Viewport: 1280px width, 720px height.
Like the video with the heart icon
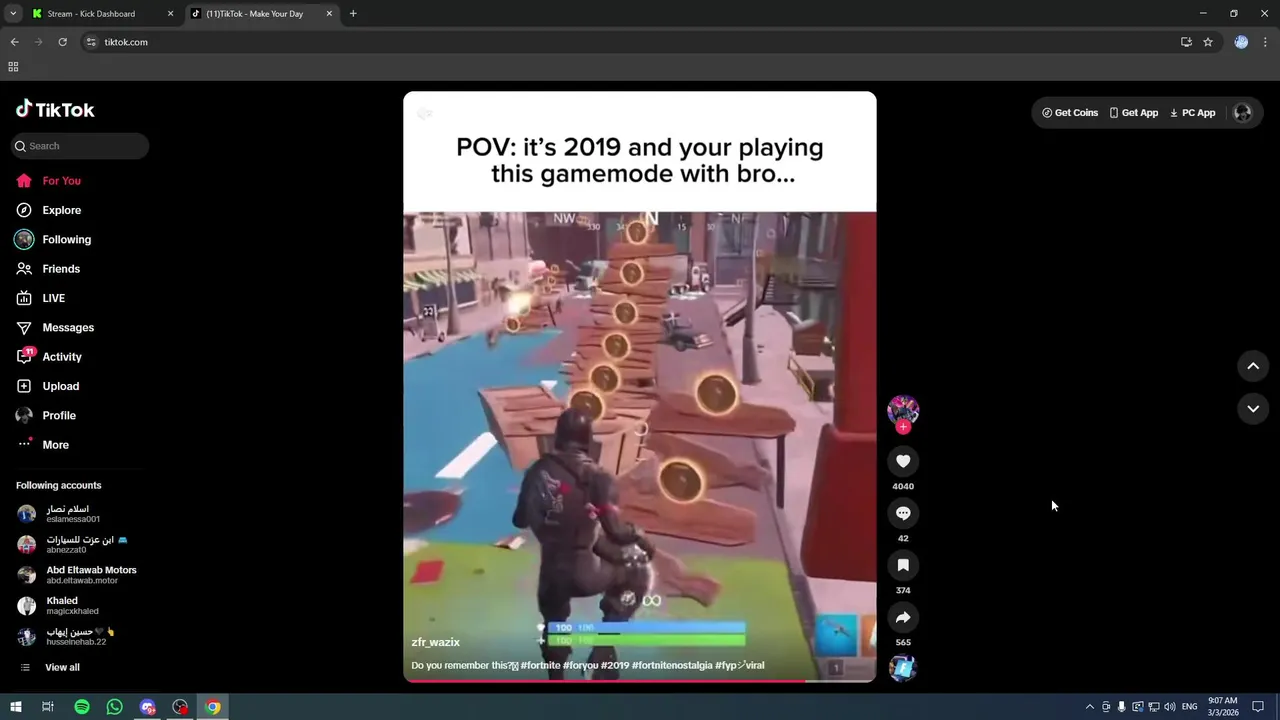(x=903, y=461)
